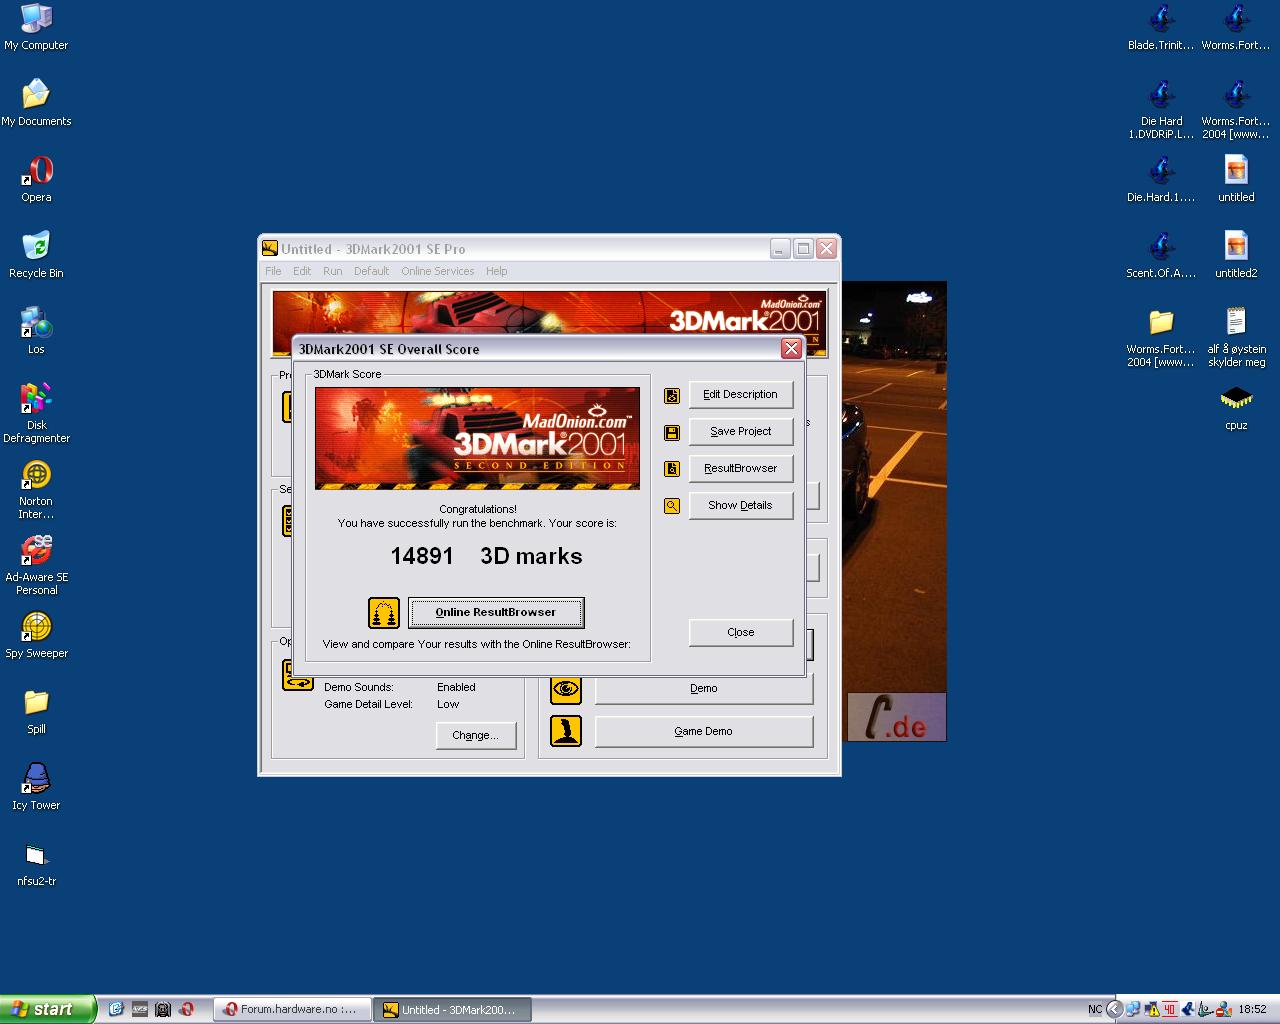The height and width of the screenshot is (1024, 1280).
Task: Click the magnifier Show Details icon
Action: click(672, 506)
